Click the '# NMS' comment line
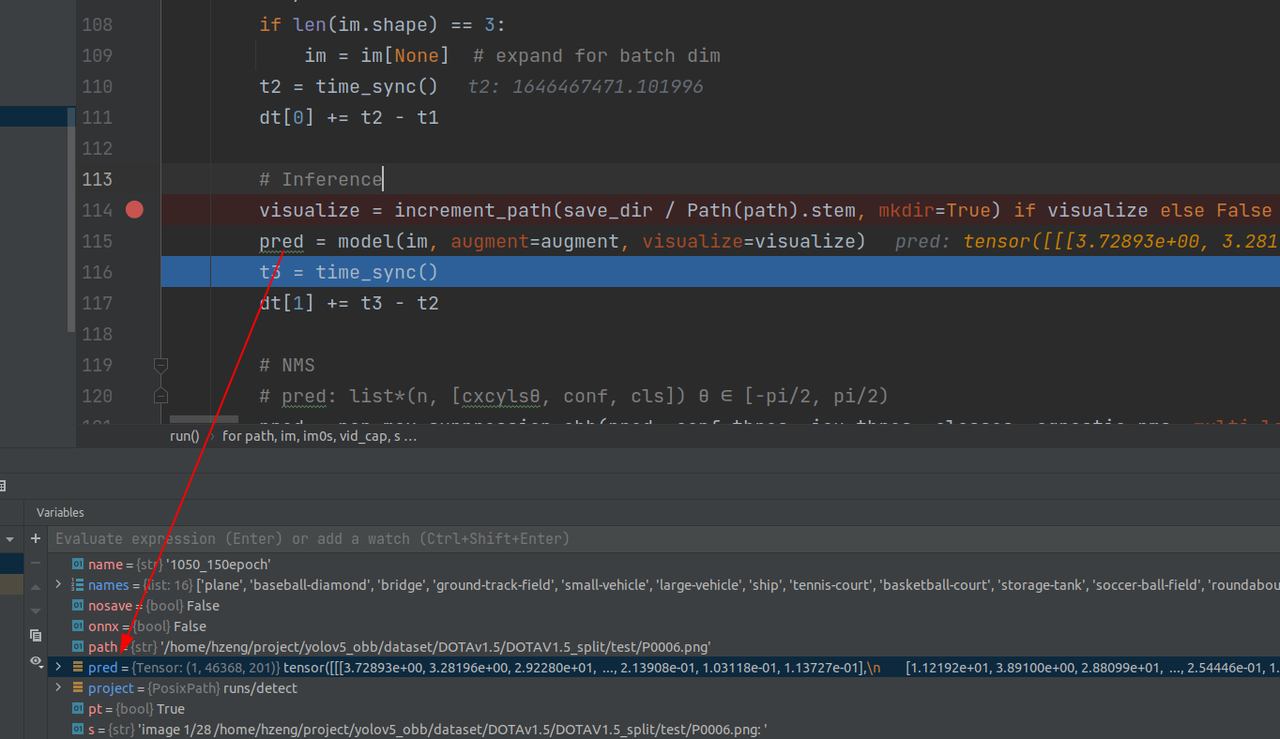Image resolution: width=1280 pixels, height=739 pixels. [287, 365]
